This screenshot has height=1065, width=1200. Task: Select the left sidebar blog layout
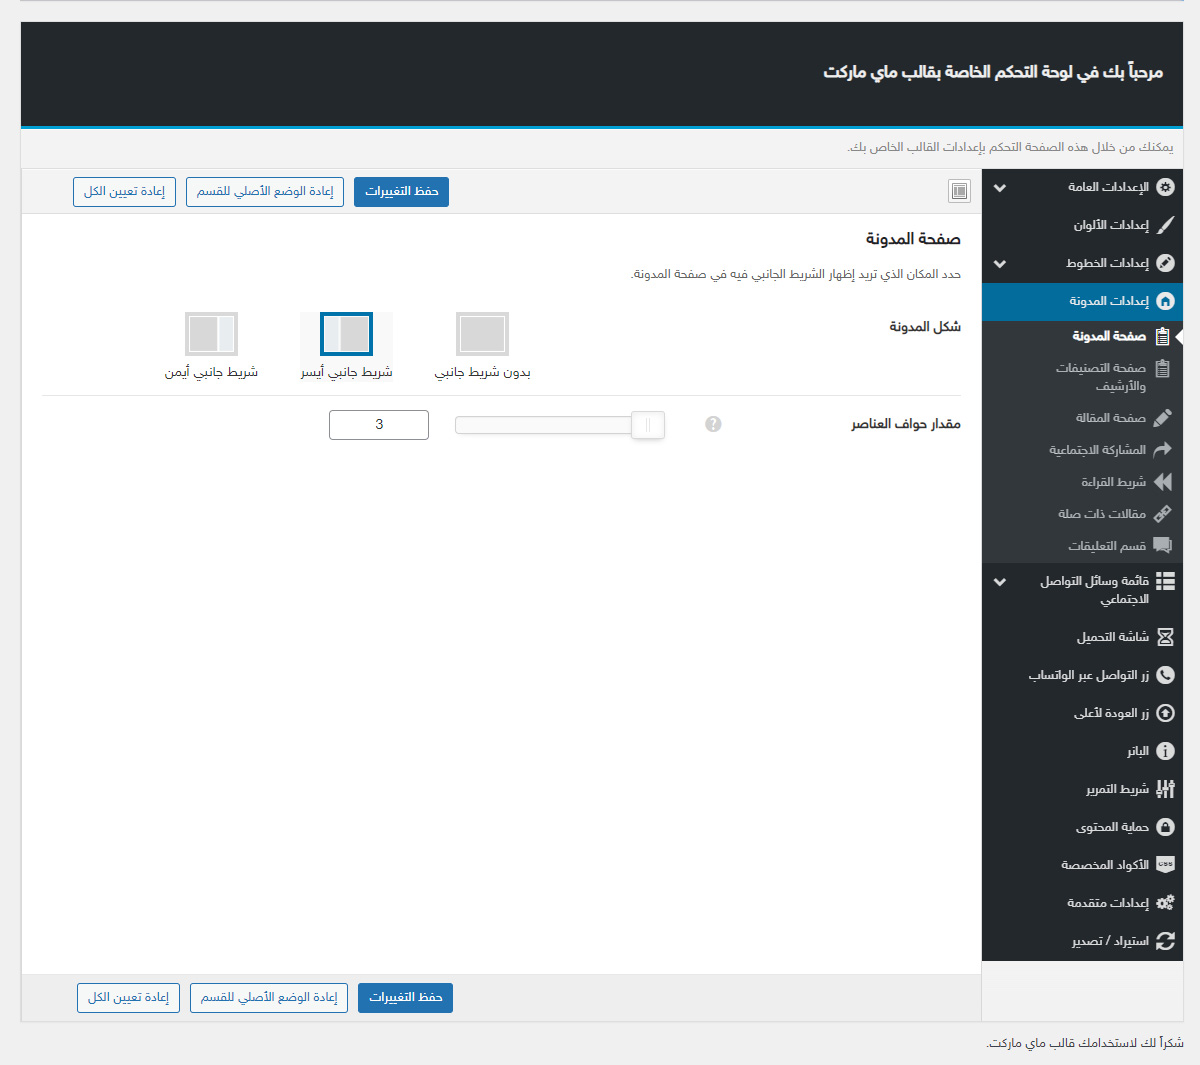(x=346, y=334)
